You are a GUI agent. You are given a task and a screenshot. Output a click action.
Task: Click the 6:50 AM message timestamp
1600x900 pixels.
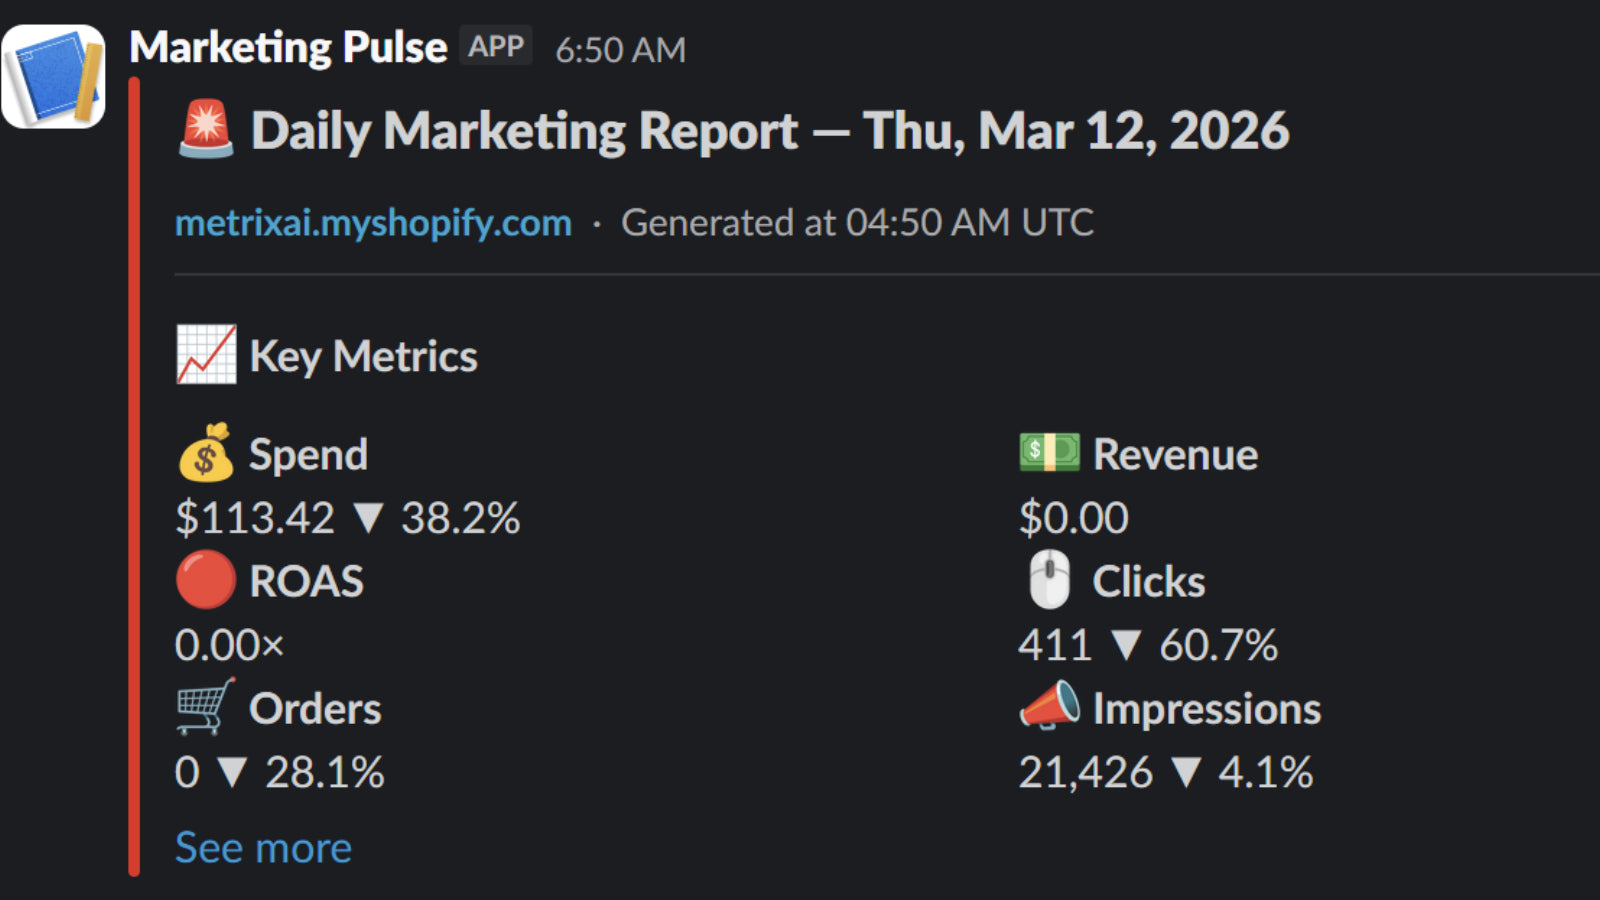pos(621,50)
